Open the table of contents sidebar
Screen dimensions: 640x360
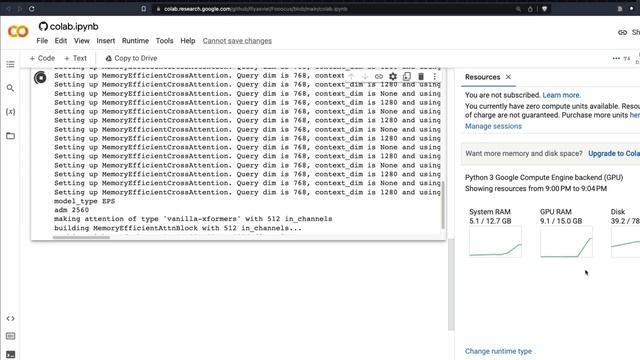point(11,64)
